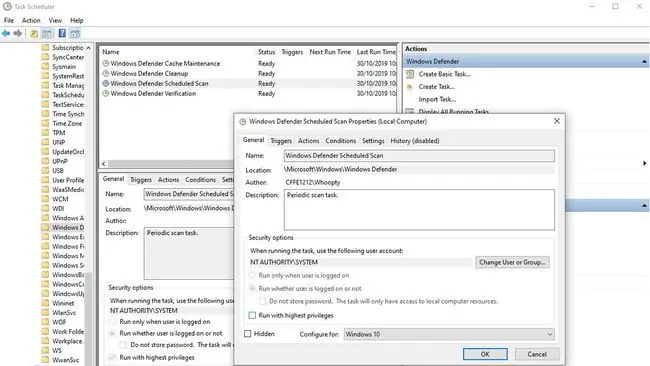Click the Cancel button

(537, 354)
